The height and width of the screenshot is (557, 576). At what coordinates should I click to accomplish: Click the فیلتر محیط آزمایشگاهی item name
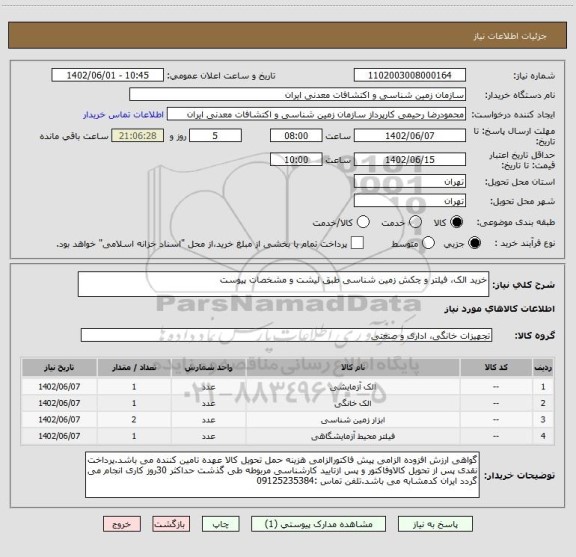(x=353, y=436)
